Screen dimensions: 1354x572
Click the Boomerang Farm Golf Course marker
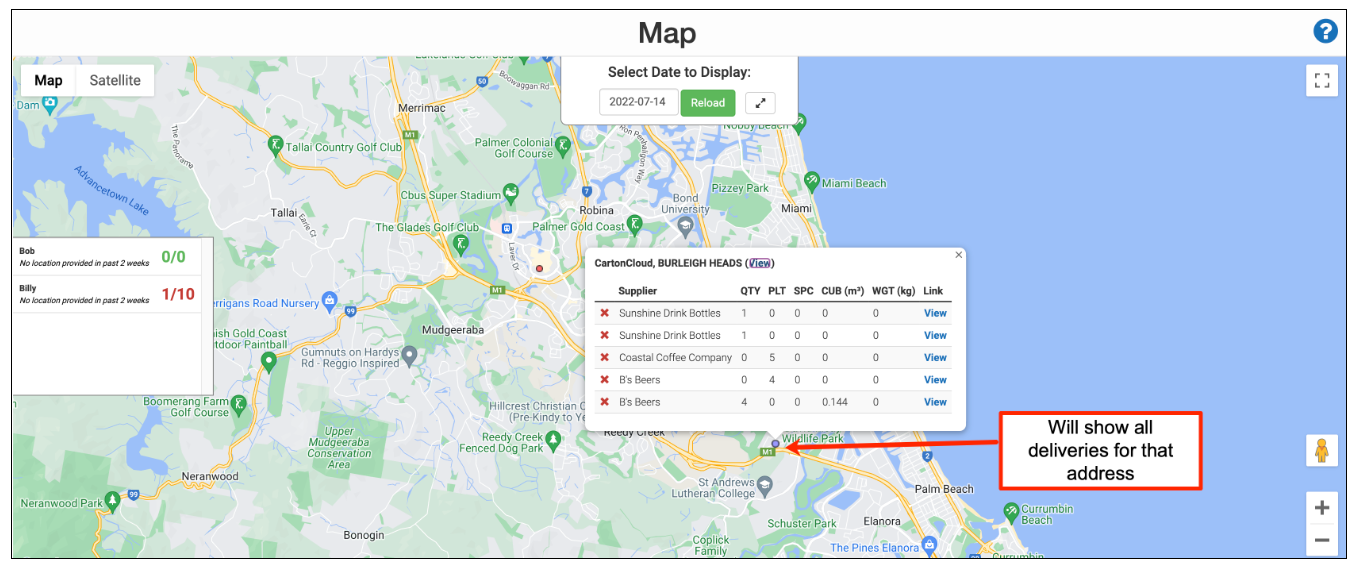(x=239, y=405)
